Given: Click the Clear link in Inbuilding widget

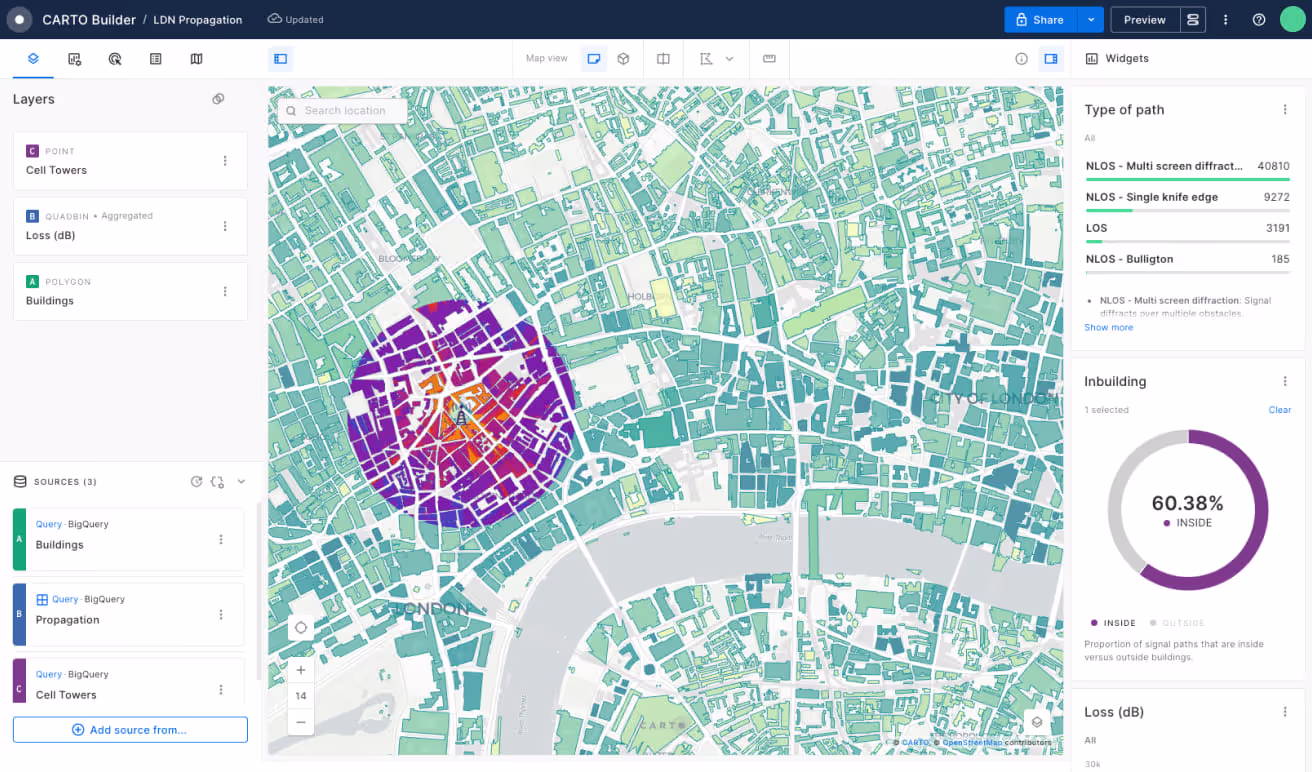Looking at the screenshot, I should (1279, 409).
